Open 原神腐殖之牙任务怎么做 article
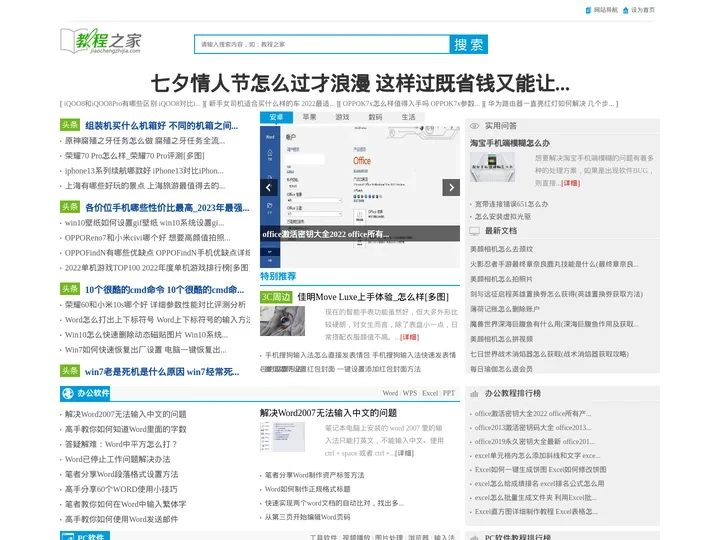 click(145, 141)
